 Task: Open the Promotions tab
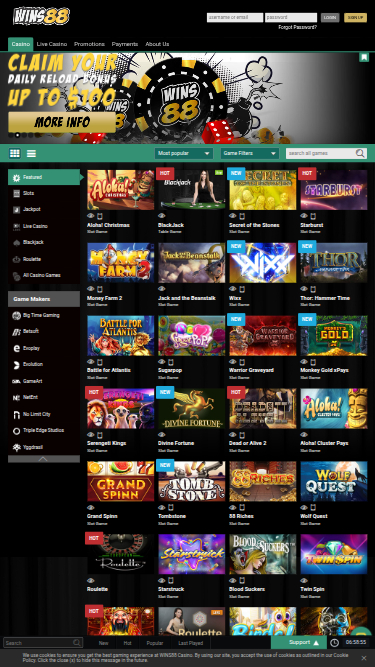pyautogui.click(x=89, y=44)
